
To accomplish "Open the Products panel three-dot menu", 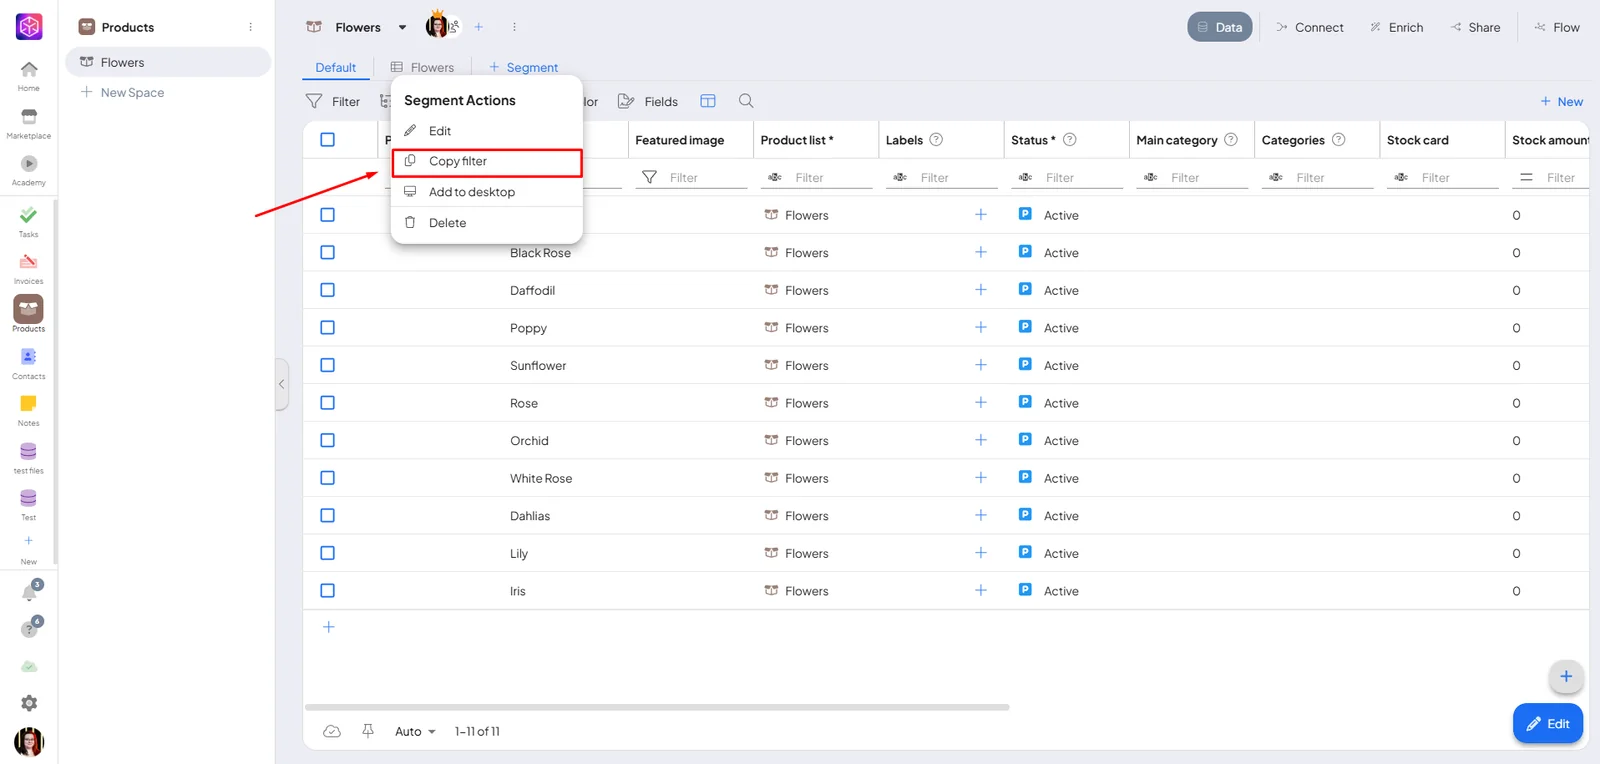I will [x=250, y=27].
